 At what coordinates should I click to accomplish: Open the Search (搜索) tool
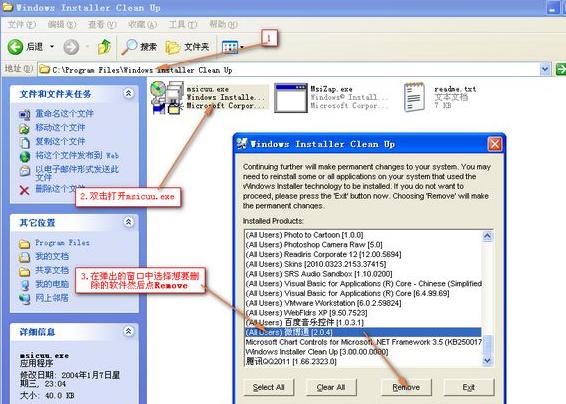tap(139, 47)
